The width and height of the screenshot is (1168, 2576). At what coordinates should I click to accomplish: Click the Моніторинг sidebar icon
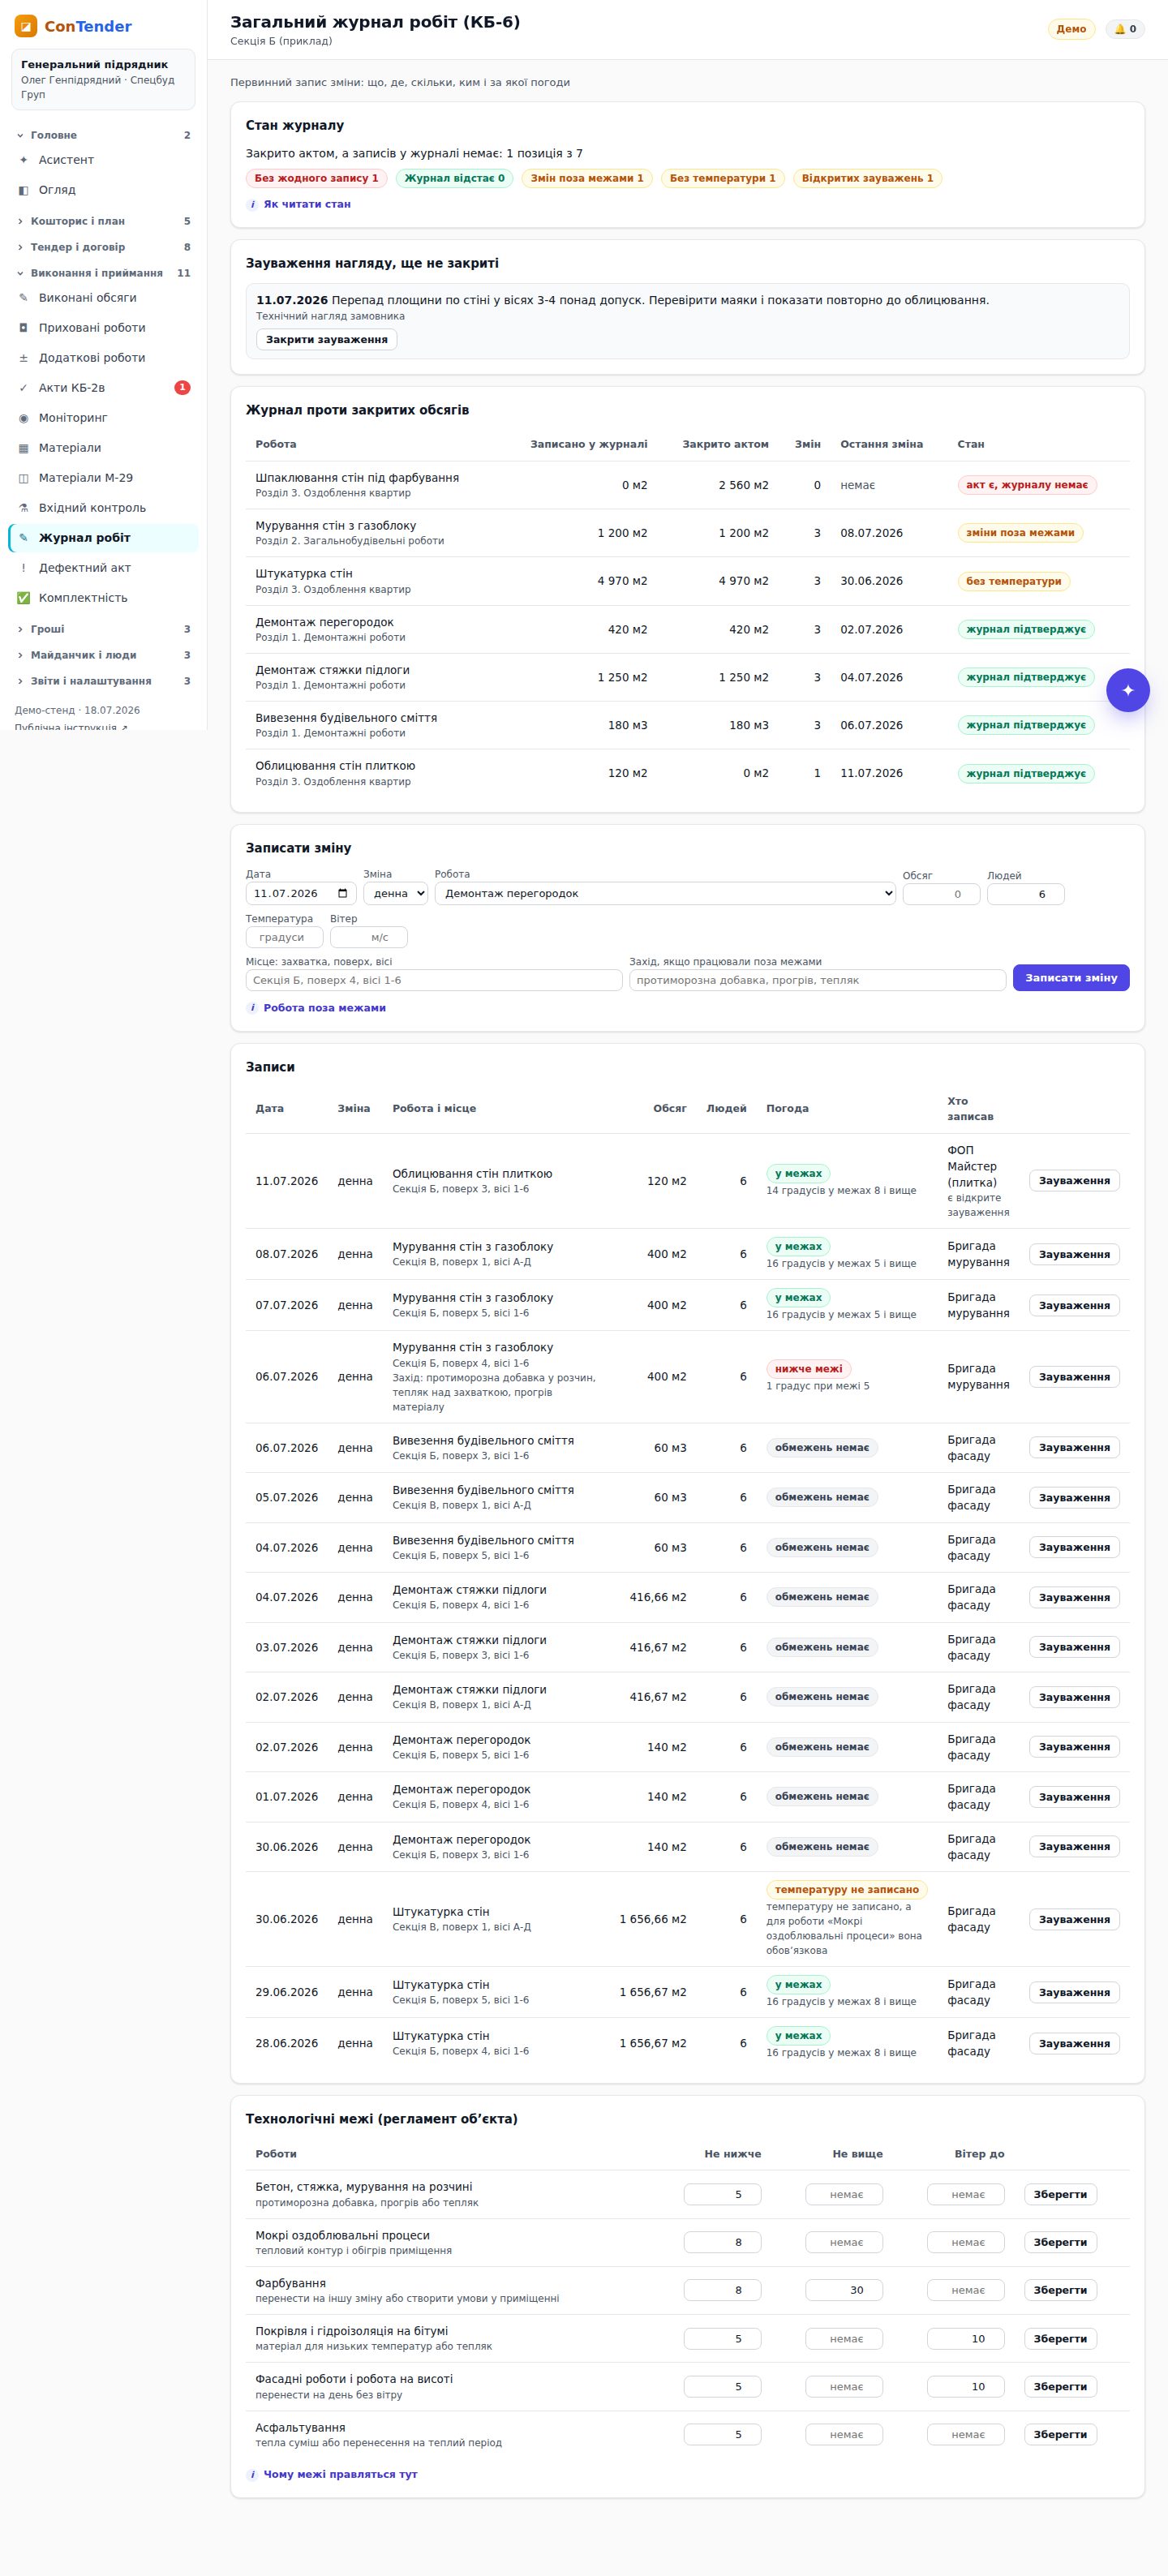(24, 418)
